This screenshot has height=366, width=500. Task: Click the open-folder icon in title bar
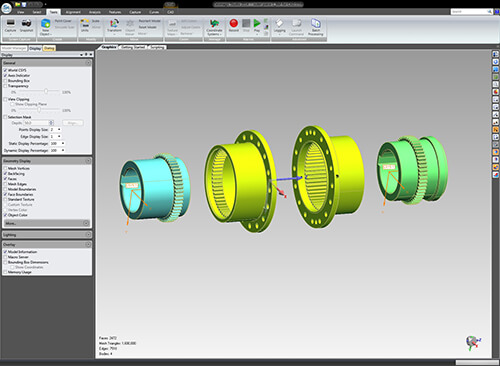click(x=17, y=4)
